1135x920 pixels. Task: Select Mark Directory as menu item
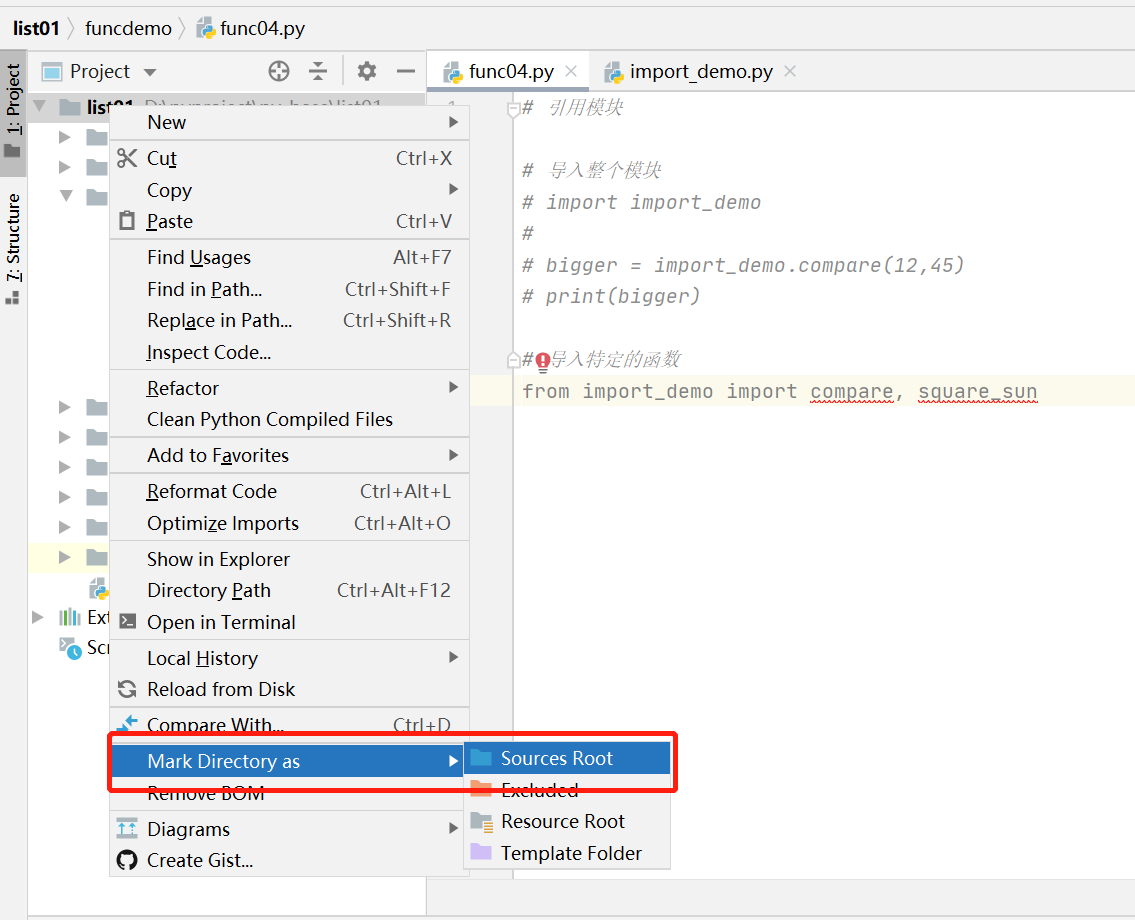[x=287, y=761]
